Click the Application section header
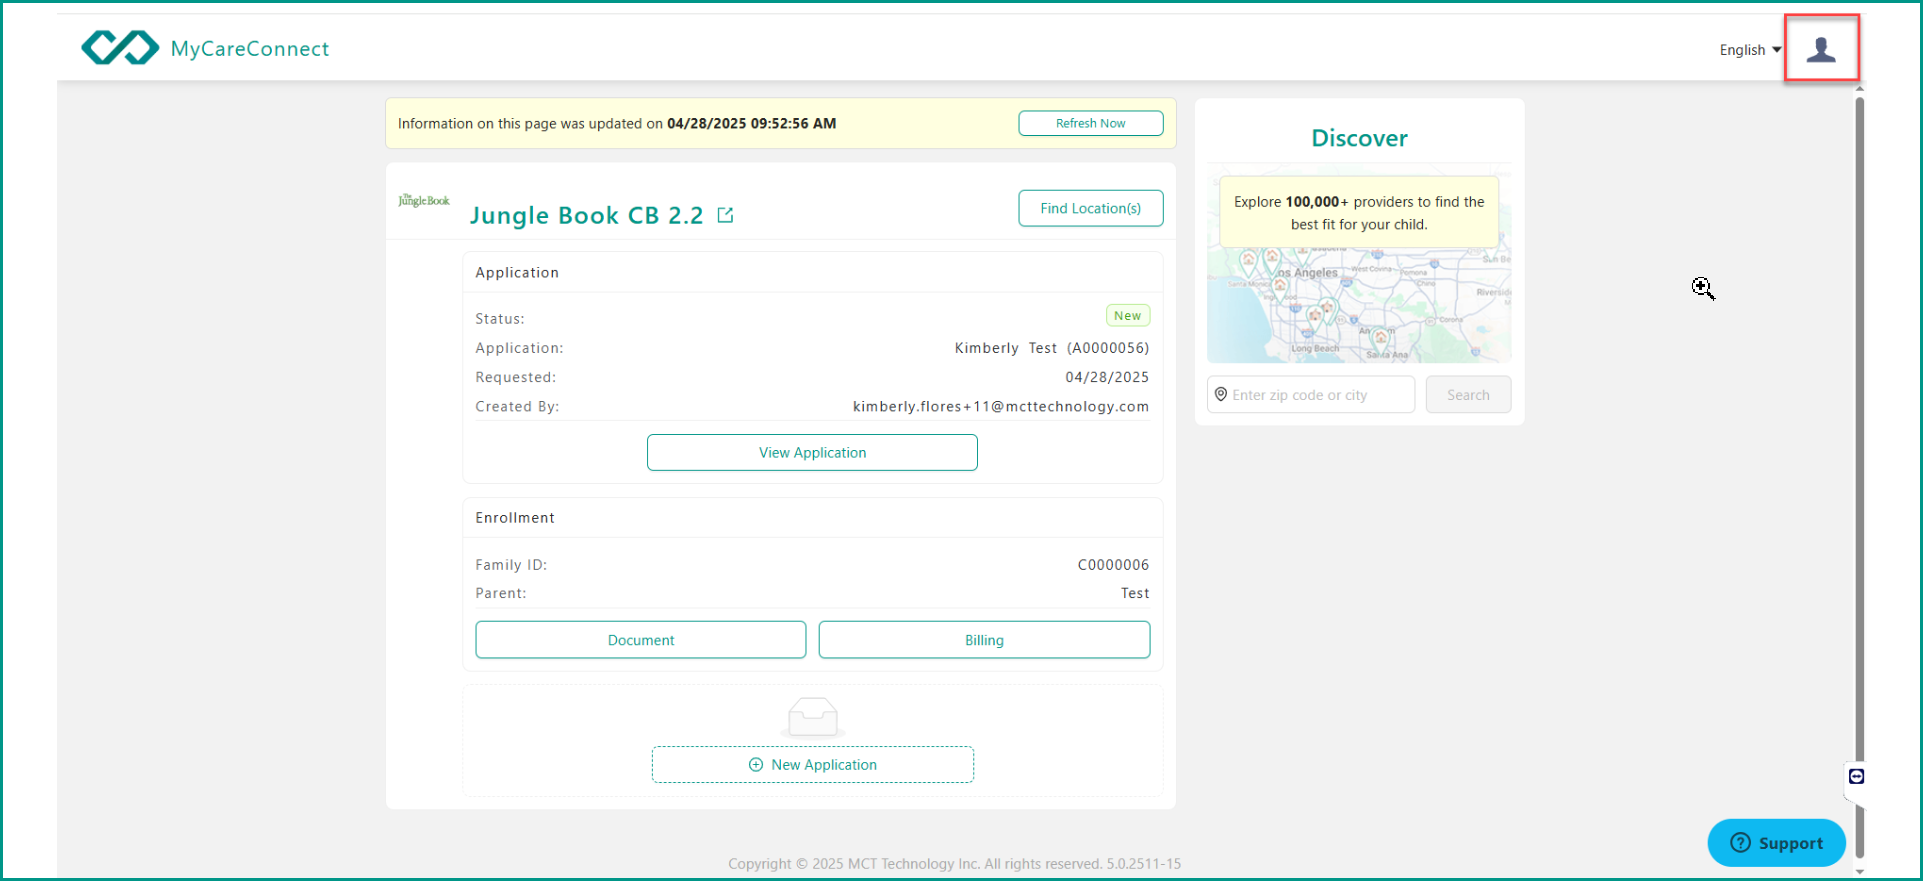 (x=517, y=273)
